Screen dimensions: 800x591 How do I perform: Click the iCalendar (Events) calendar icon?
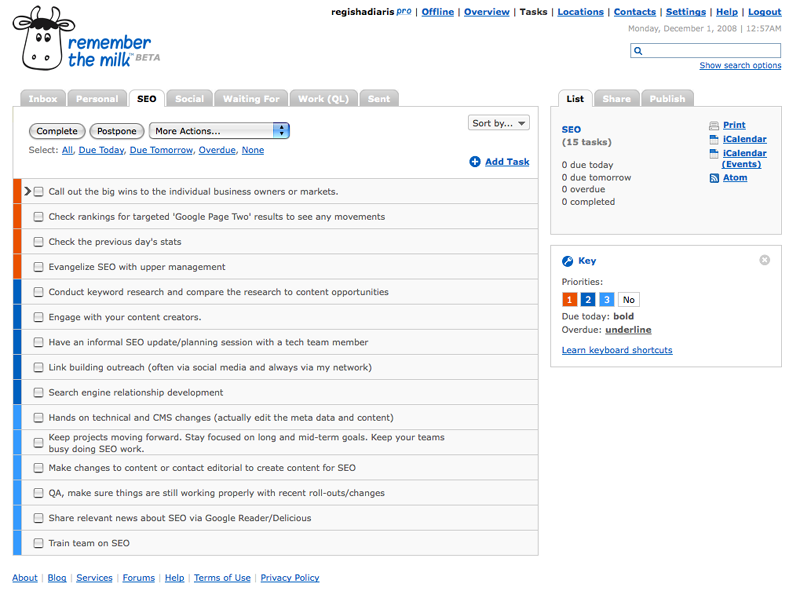714,154
